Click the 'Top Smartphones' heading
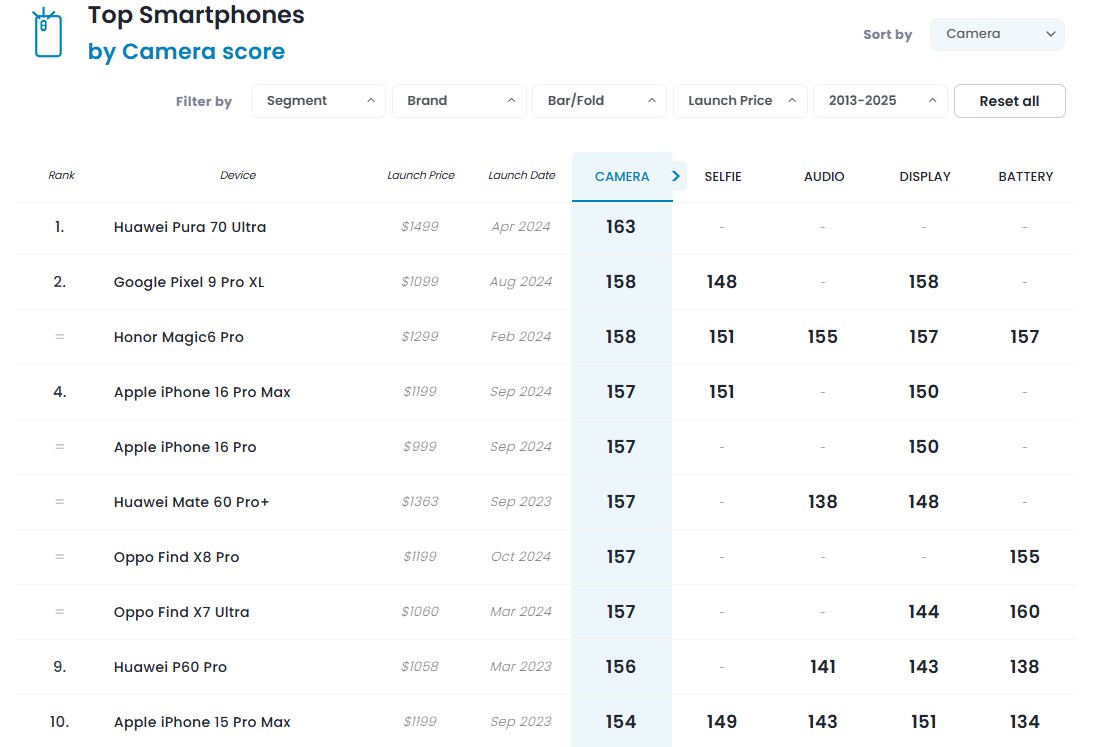Screen dimensions: 1094x747 pyautogui.click(x=196, y=15)
